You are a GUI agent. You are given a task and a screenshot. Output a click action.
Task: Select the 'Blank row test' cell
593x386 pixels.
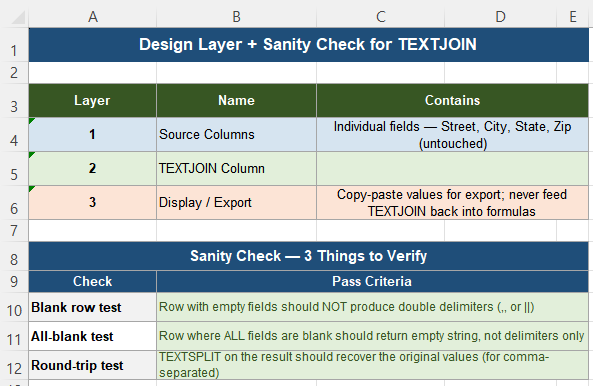(93, 307)
